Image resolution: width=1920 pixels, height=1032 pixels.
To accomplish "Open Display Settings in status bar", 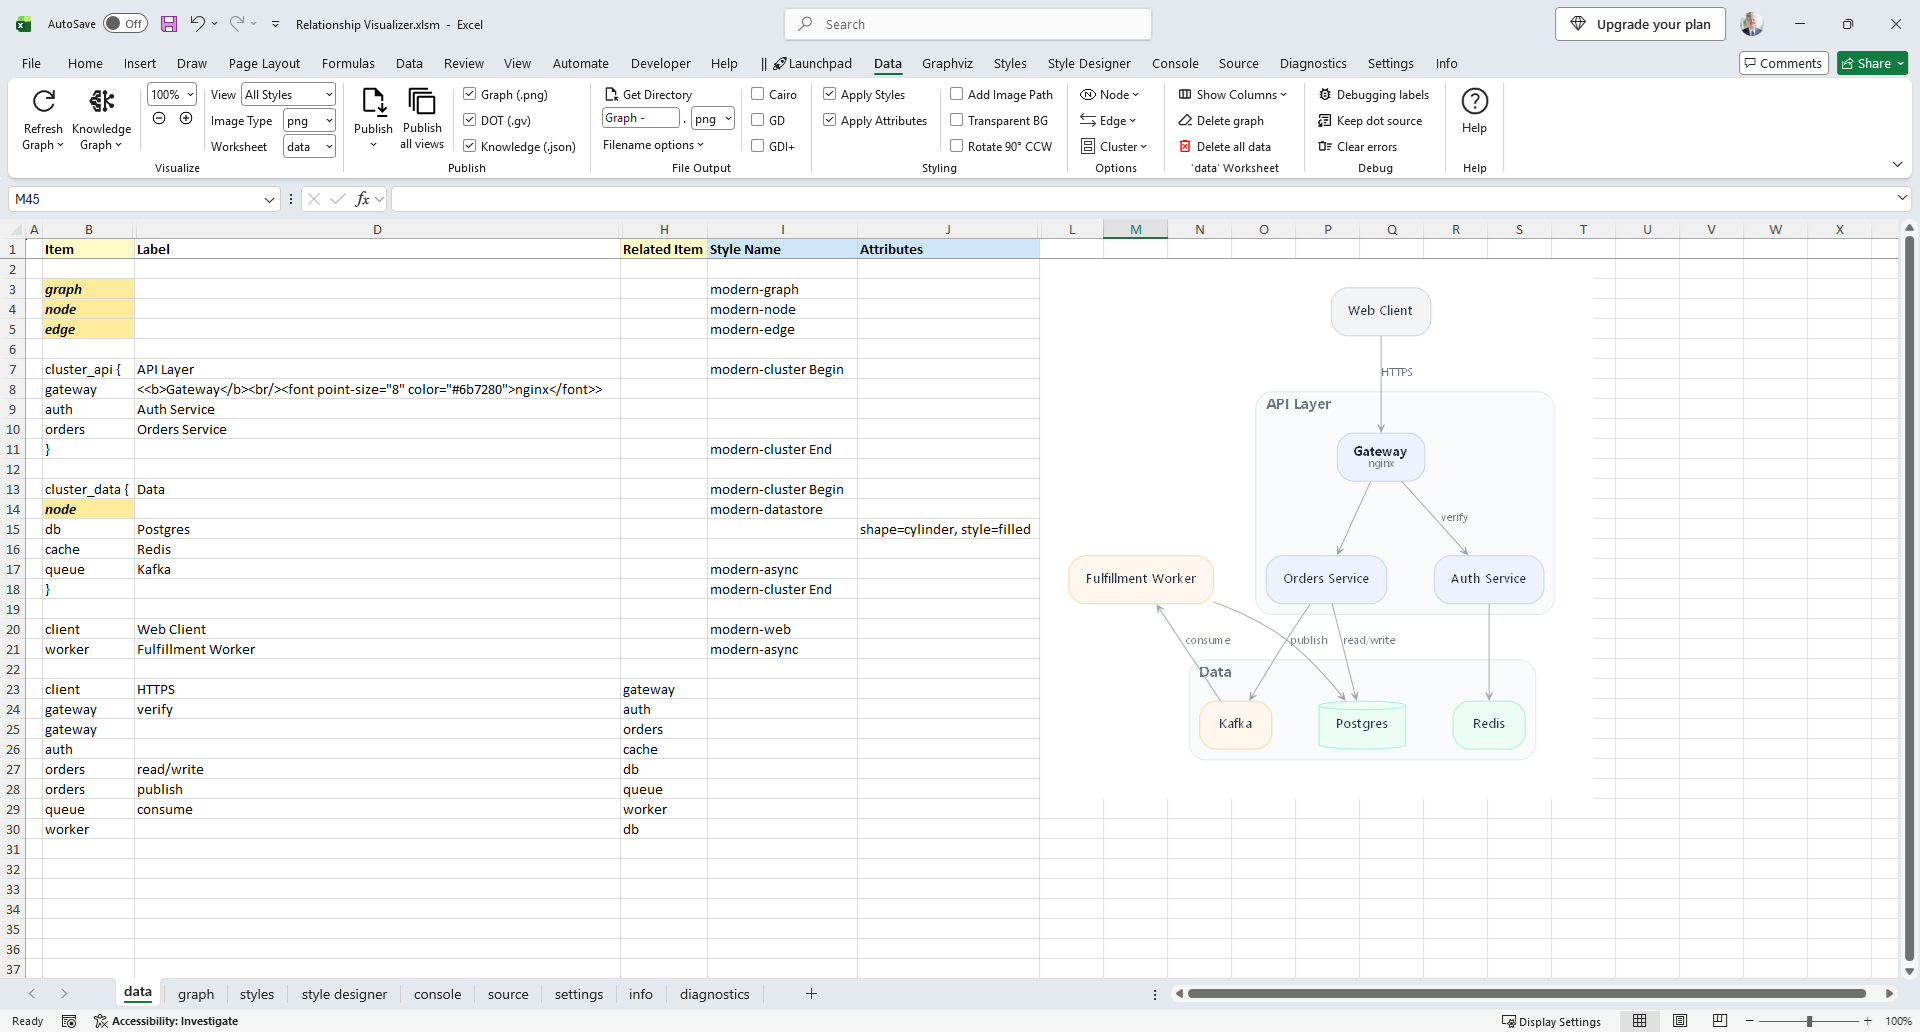I will [1551, 1021].
